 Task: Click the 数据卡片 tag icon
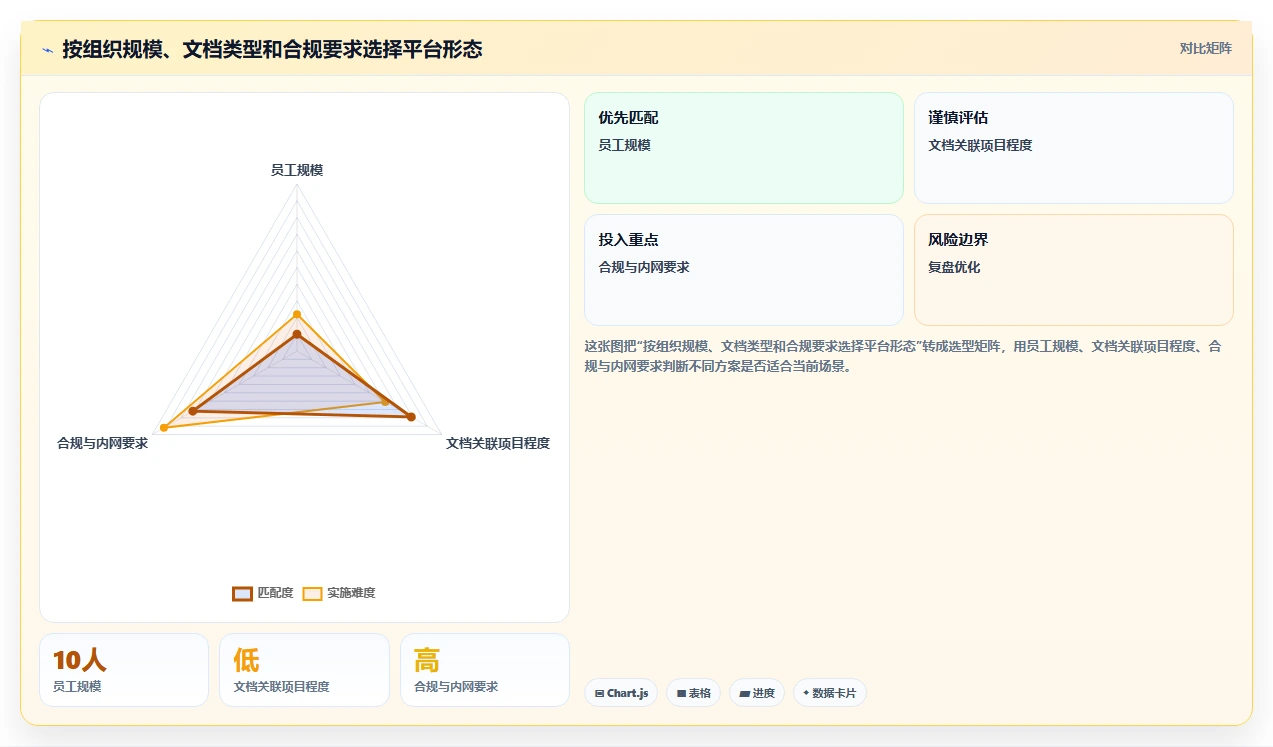806,693
